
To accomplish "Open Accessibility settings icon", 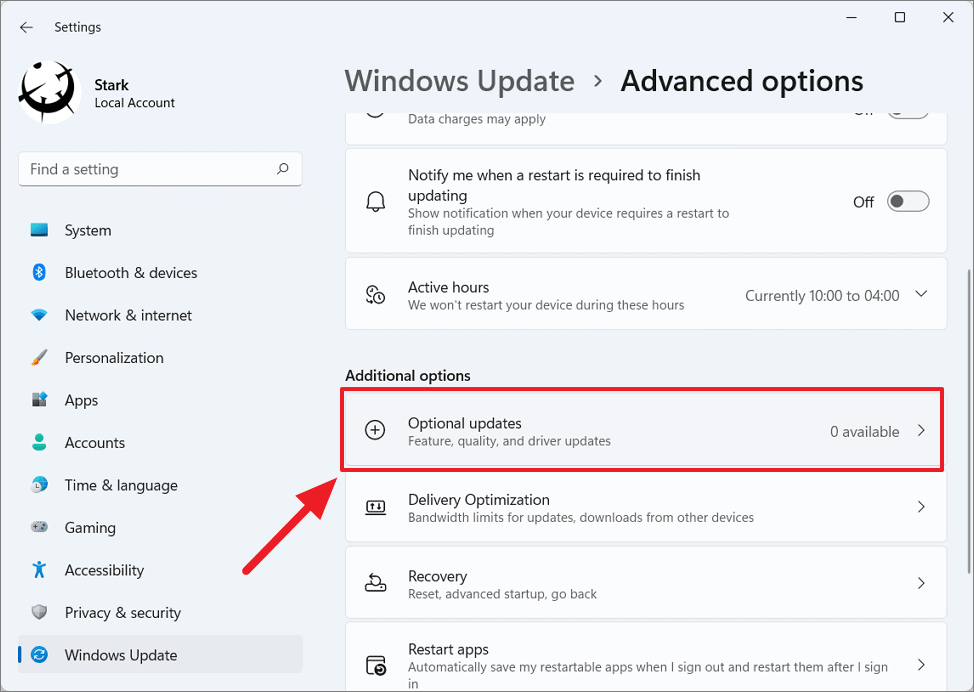I will tap(37, 570).
